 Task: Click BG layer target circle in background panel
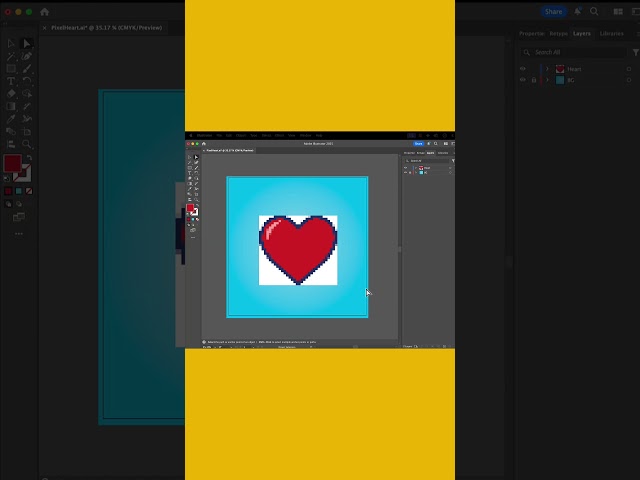coord(629,80)
